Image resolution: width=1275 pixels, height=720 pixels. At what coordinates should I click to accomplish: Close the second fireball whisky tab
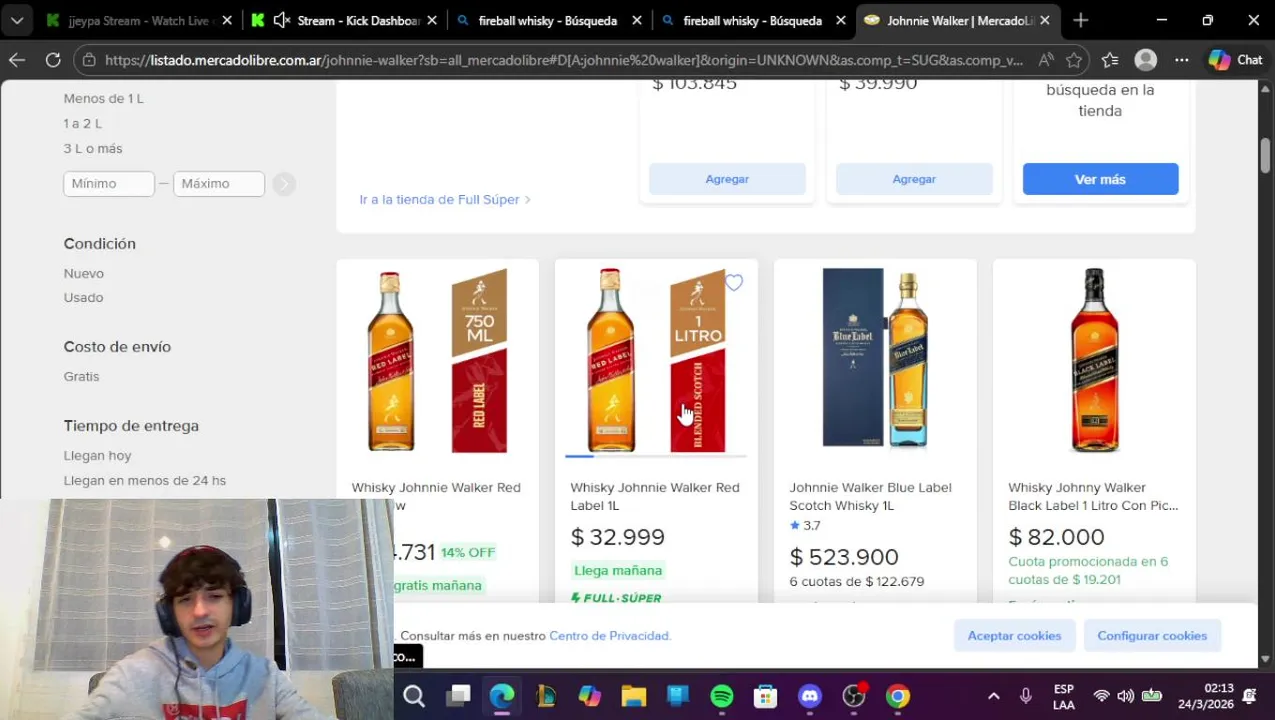coord(841,20)
